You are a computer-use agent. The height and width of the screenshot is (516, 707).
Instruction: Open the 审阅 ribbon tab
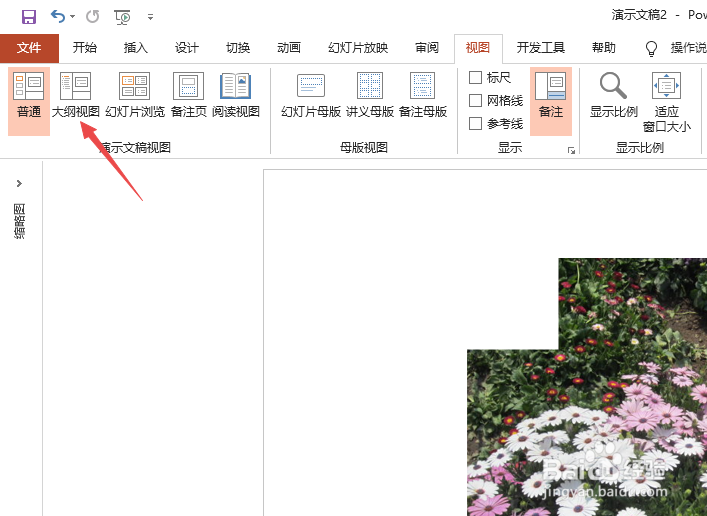[x=427, y=48]
